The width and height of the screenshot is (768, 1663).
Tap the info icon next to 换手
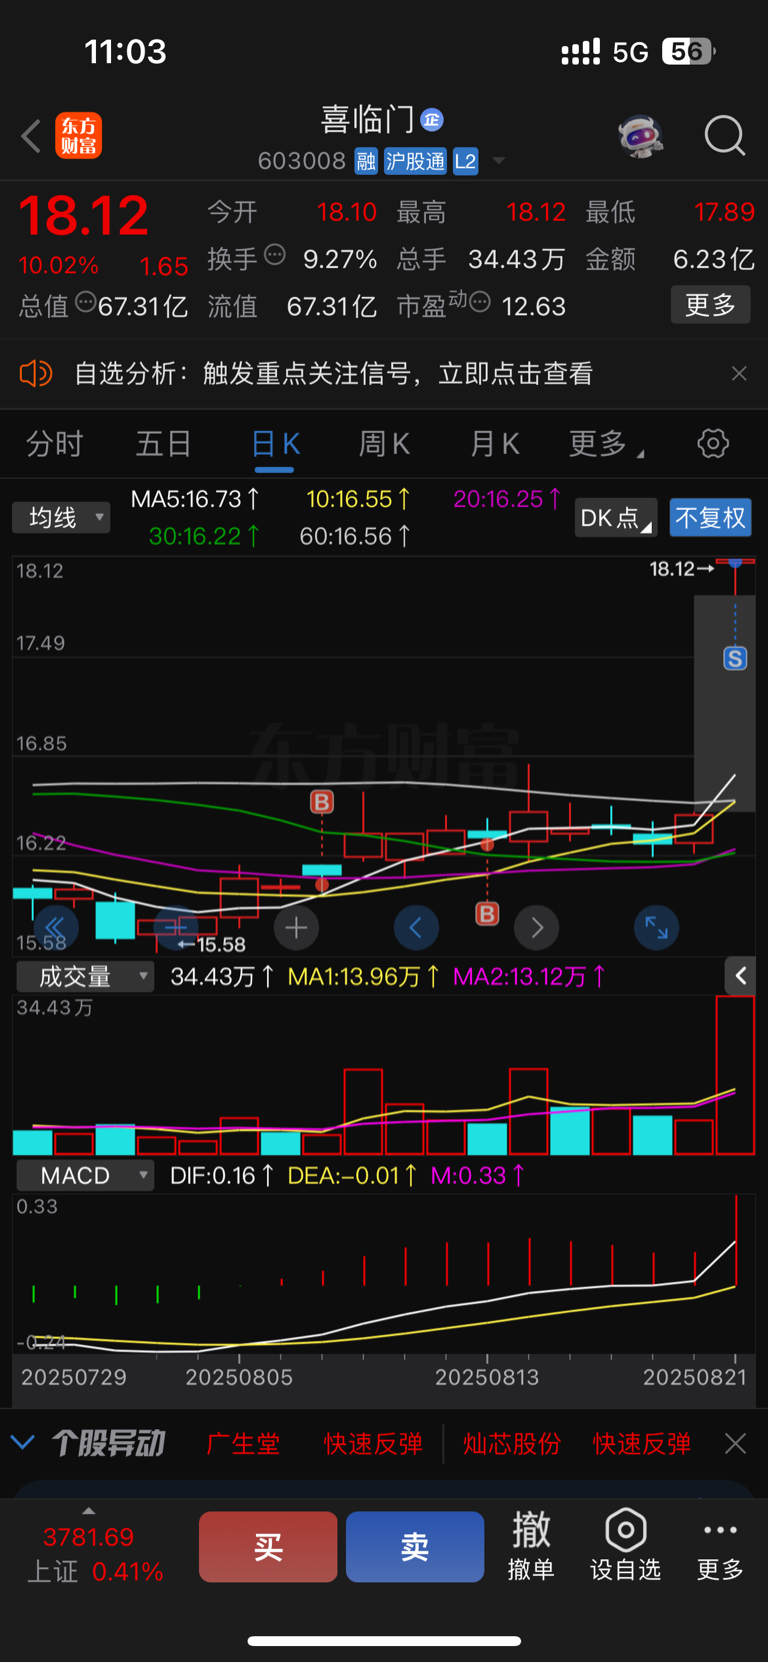pos(274,255)
